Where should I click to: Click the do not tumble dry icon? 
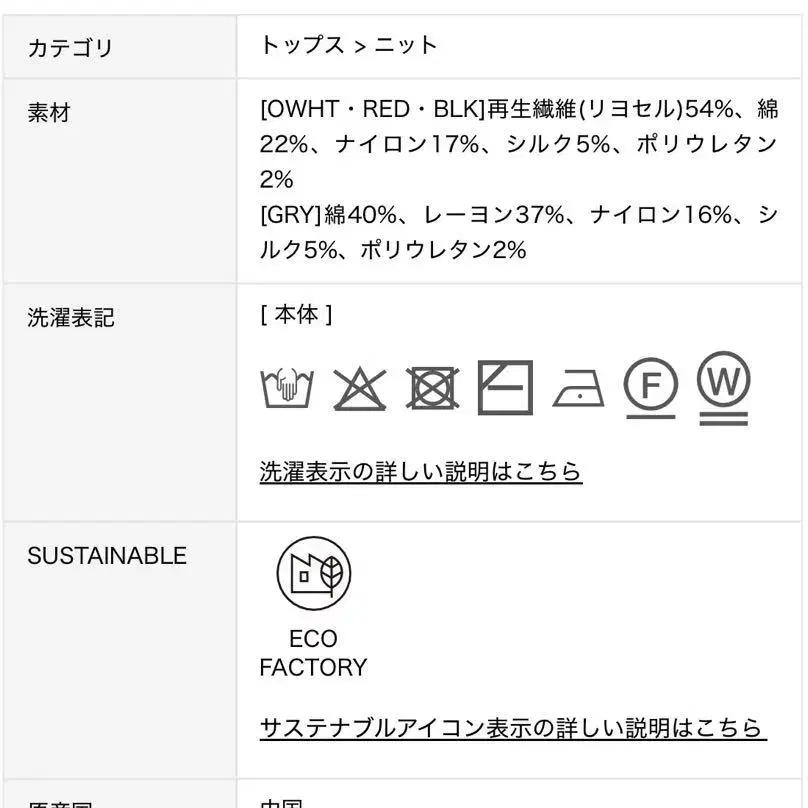(x=432, y=387)
